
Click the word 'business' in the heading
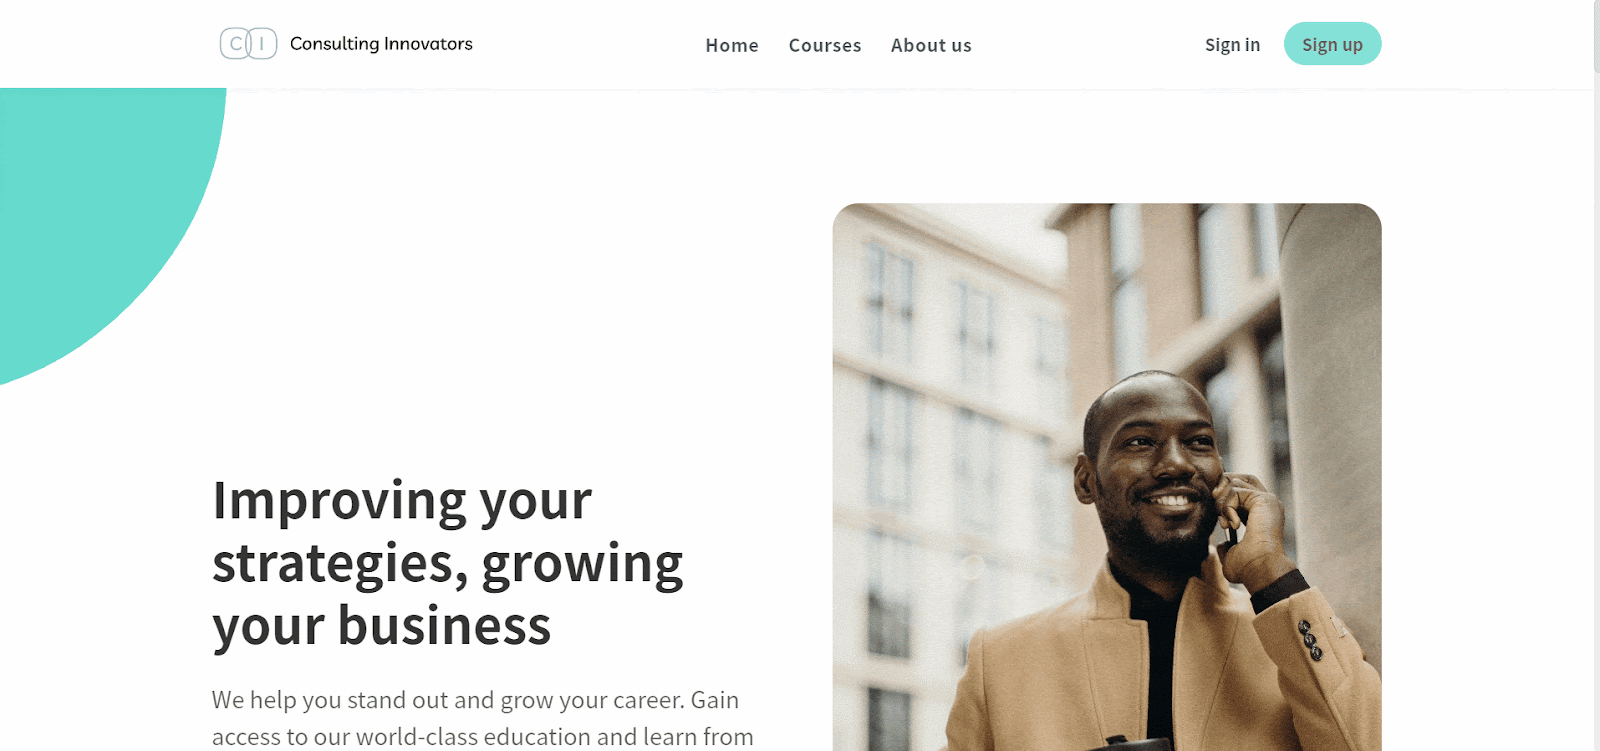click(x=444, y=626)
